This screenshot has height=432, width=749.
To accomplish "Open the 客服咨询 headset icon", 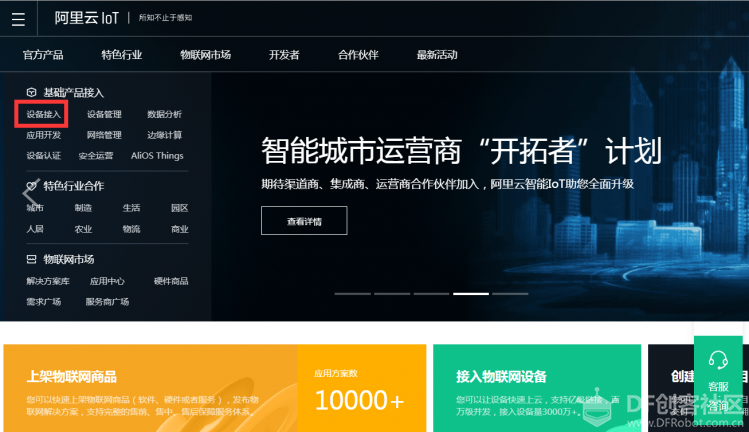I will [x=718, y=359].
